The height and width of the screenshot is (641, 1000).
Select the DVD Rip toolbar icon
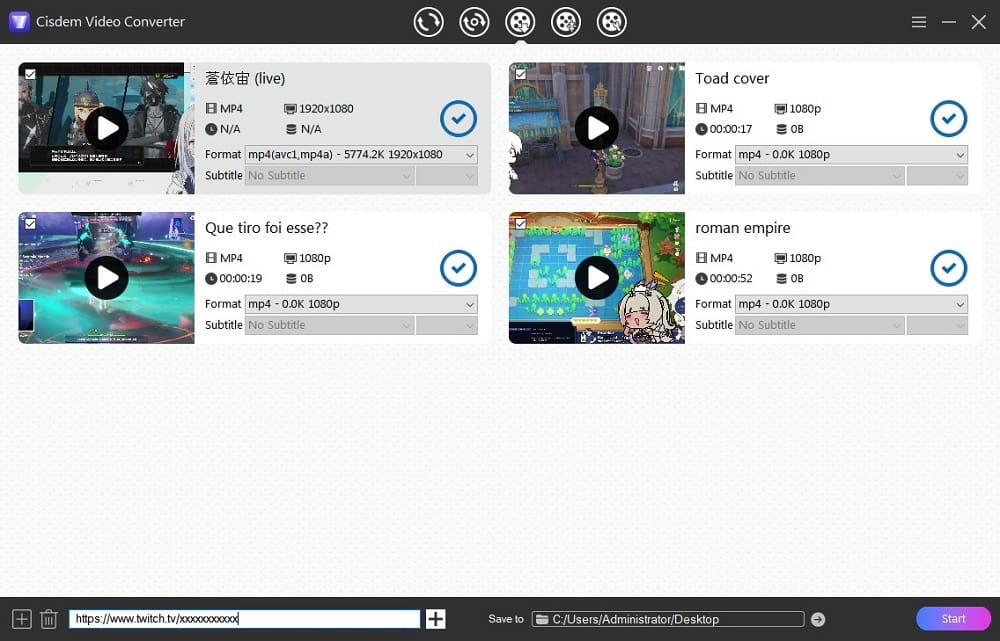[x=474, y=21]
